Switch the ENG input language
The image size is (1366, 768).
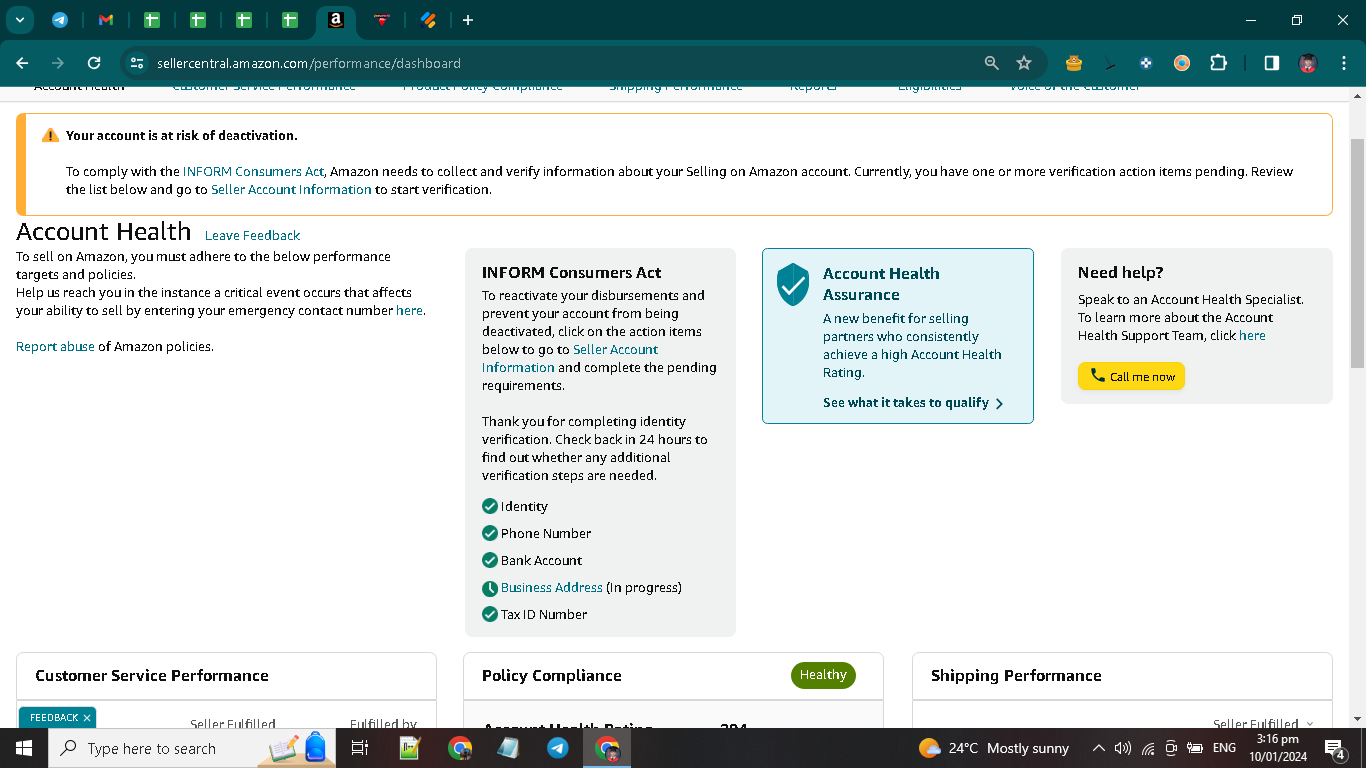pos(1224,748)
